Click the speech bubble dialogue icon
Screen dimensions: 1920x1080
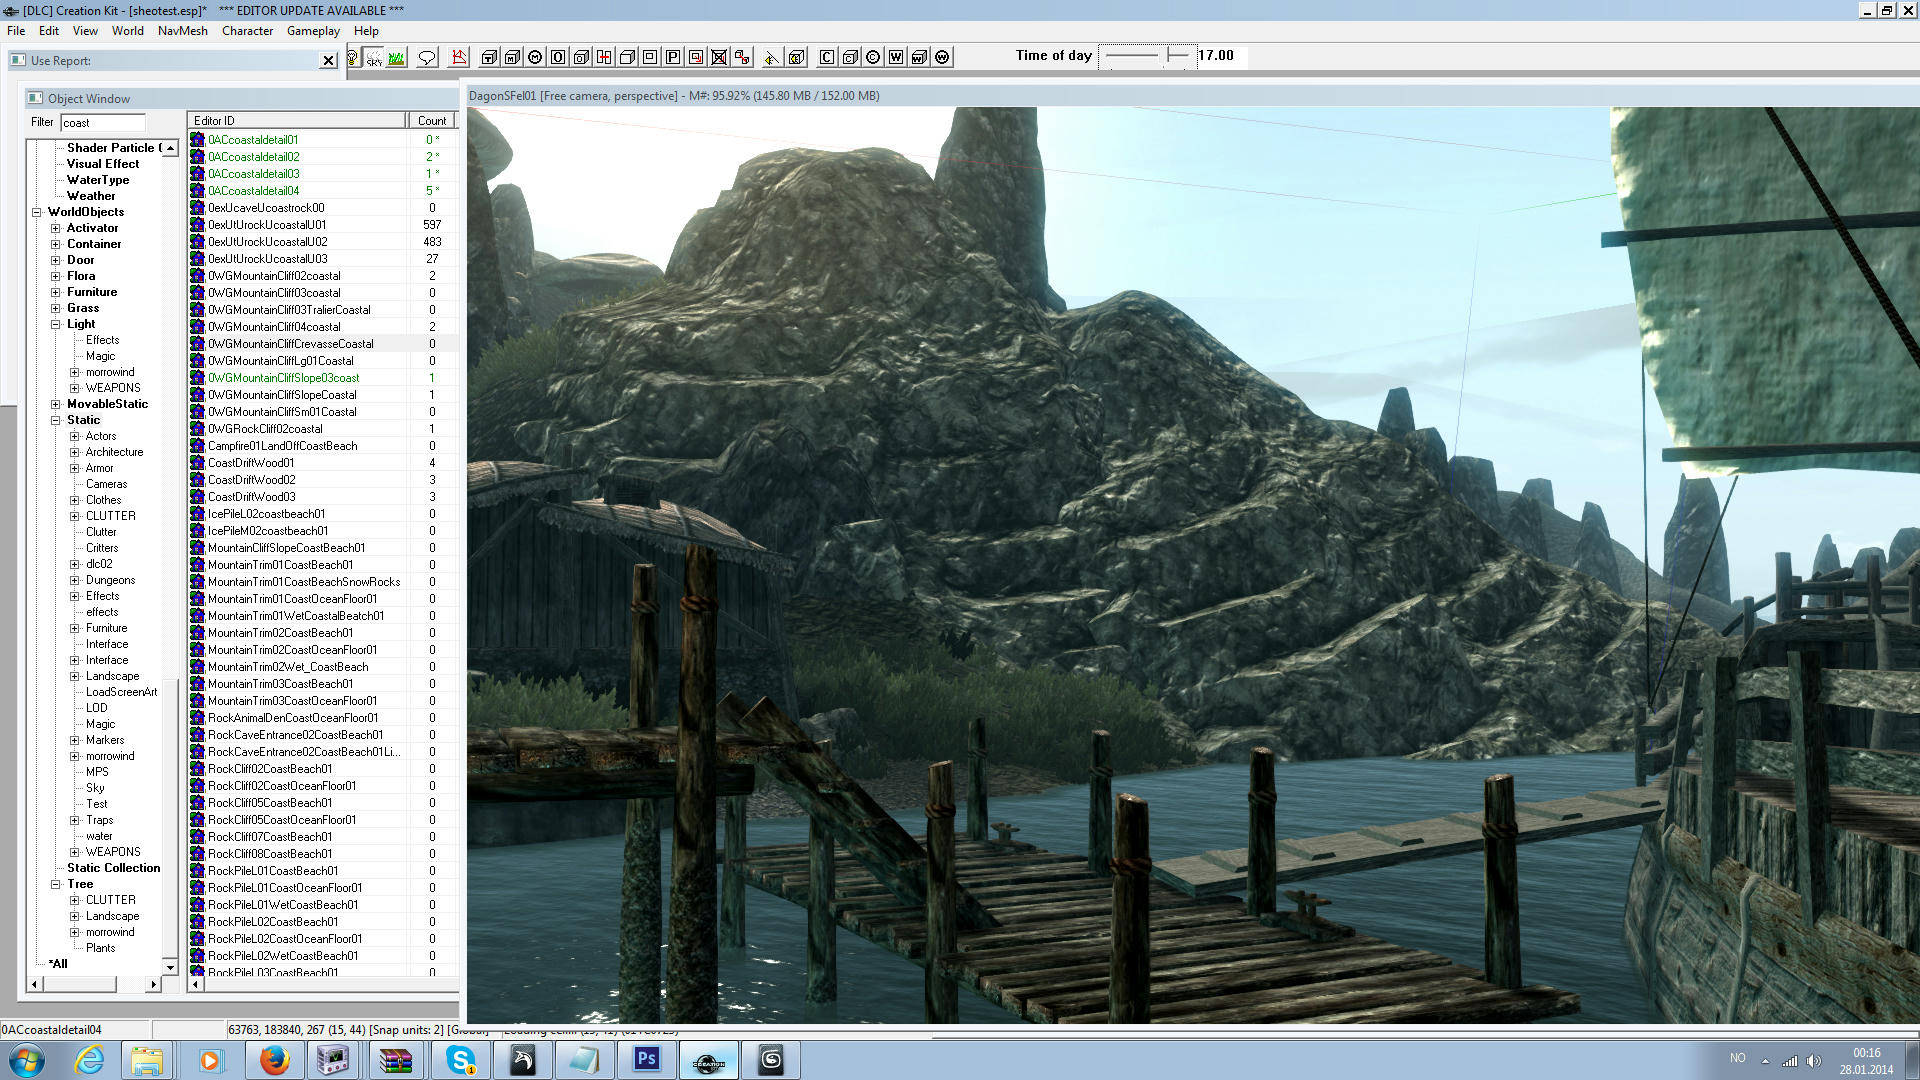427,58
